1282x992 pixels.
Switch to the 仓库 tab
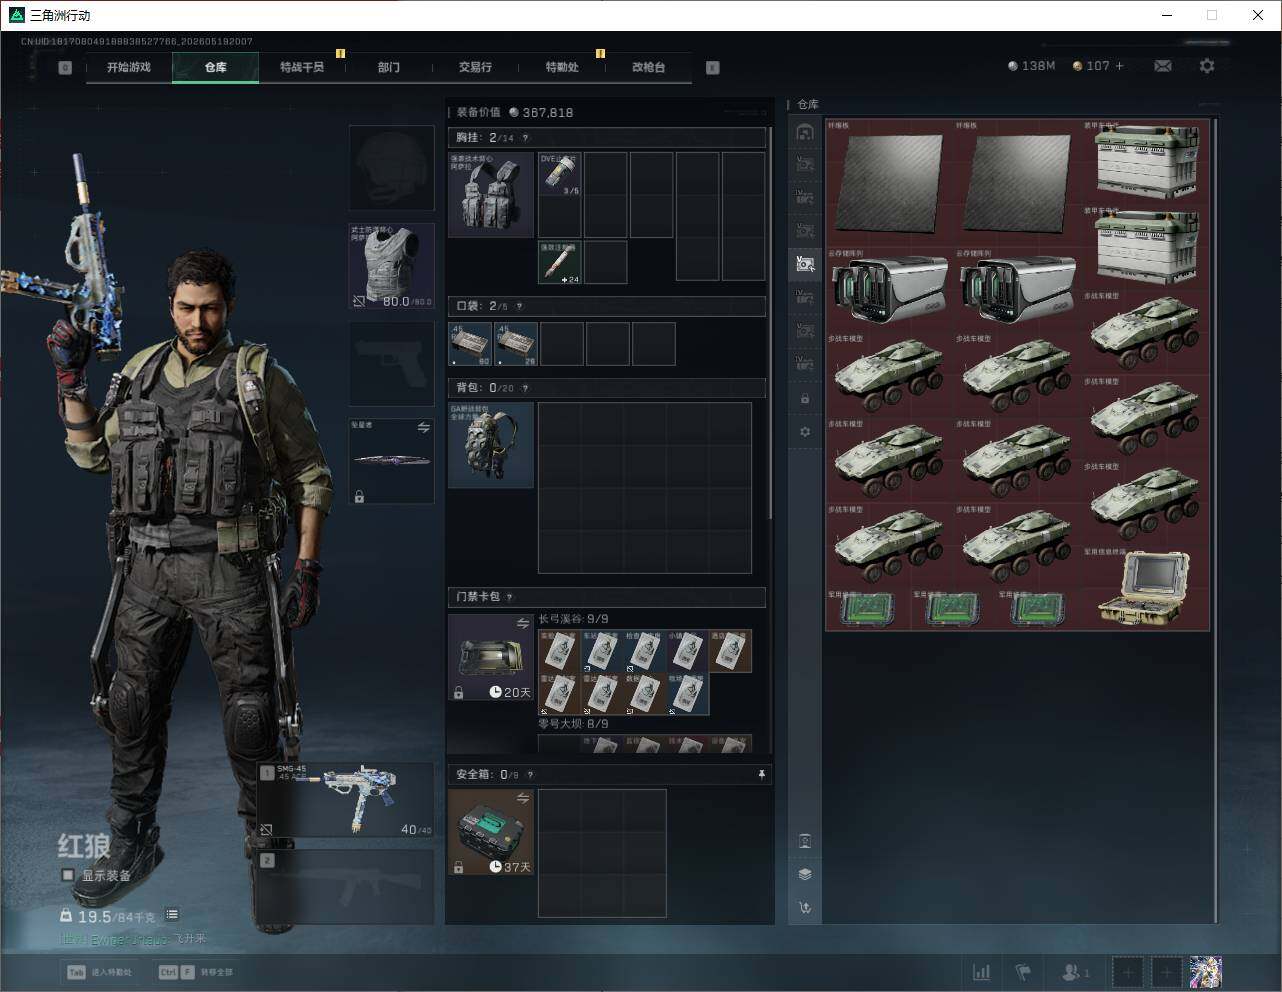[x=215, y=67]
